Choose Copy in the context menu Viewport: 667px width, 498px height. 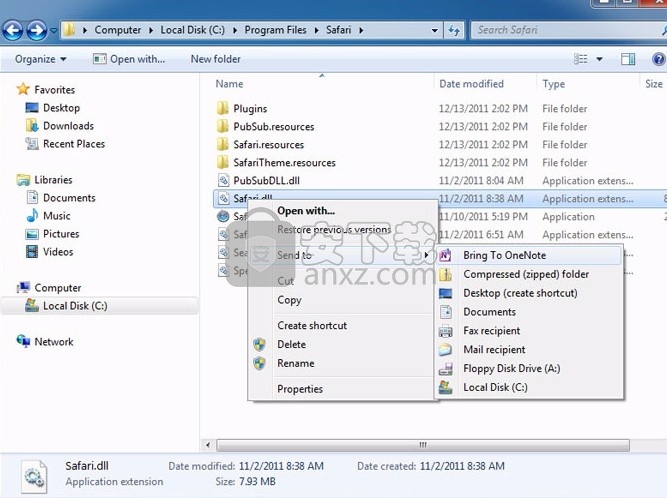tap(289, 300)
